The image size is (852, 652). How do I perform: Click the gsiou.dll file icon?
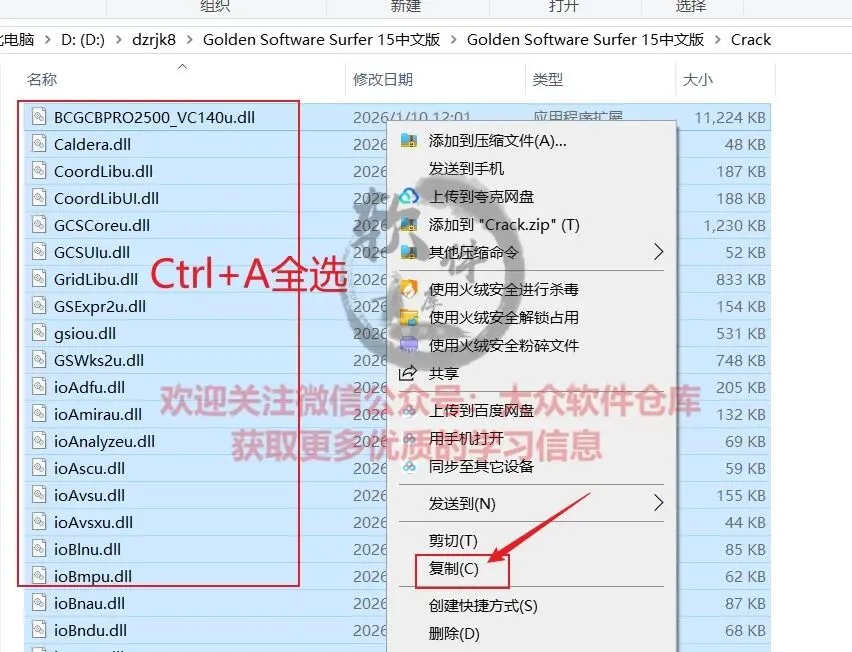[x=39, y=333]
